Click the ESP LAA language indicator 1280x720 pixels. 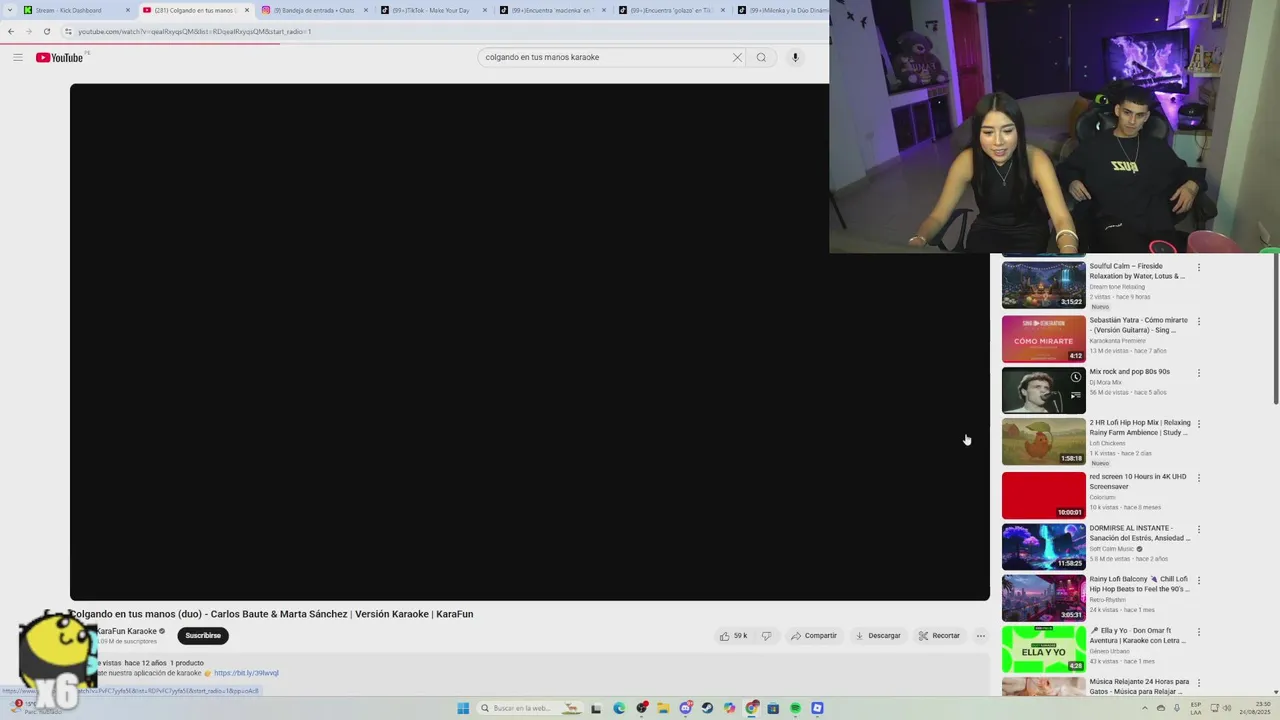coord(1196,708)
